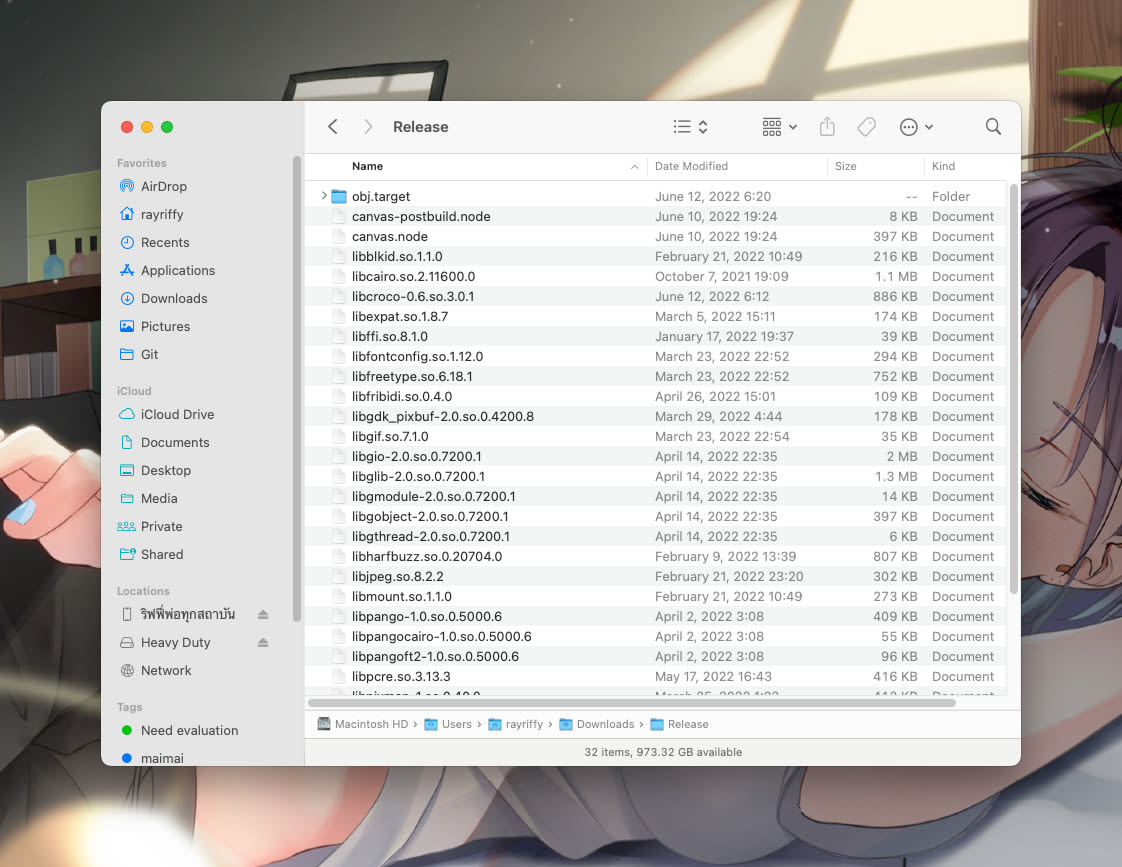The image size is (1122, 867).
Task: Open the More actions ellipsis menu
Action: [916, 127]
